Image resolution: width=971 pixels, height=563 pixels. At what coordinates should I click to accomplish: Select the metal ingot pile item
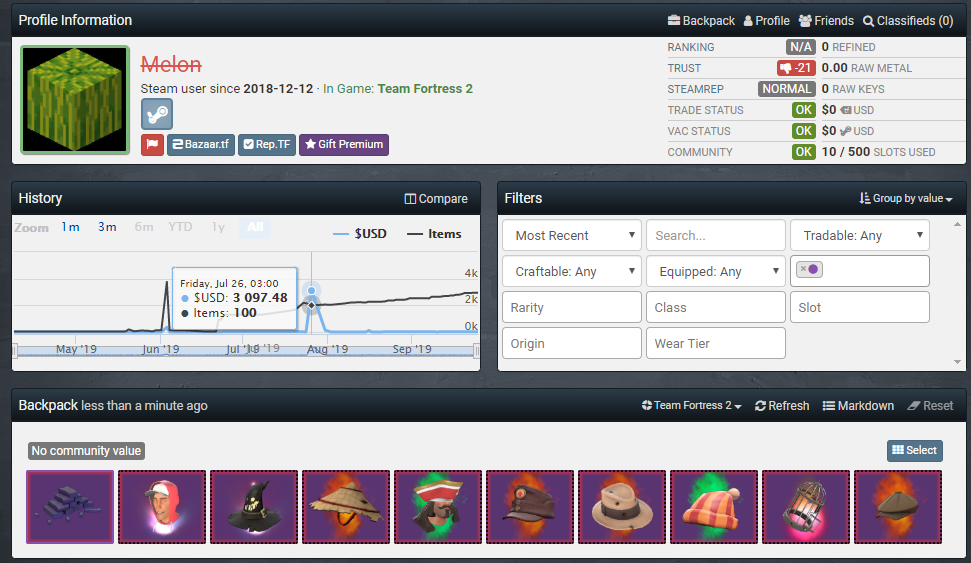point(70,507)
